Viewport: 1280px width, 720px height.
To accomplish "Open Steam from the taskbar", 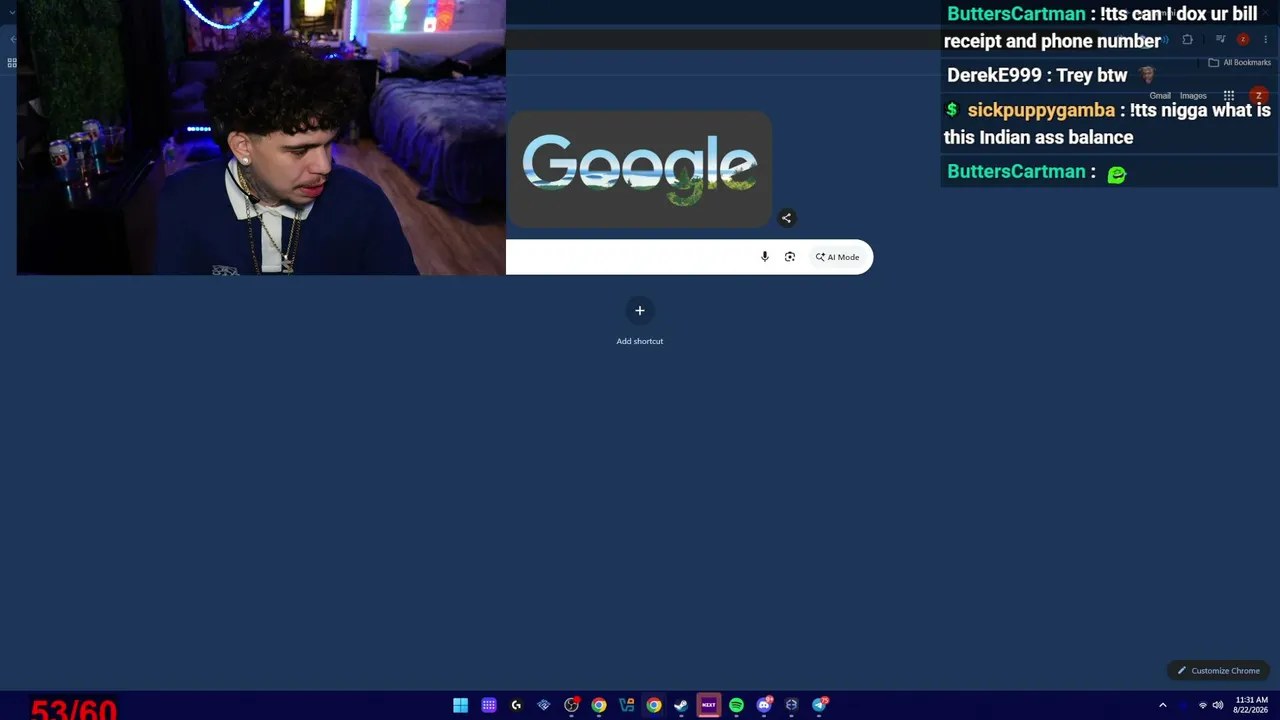I will (x=681, y=705).
